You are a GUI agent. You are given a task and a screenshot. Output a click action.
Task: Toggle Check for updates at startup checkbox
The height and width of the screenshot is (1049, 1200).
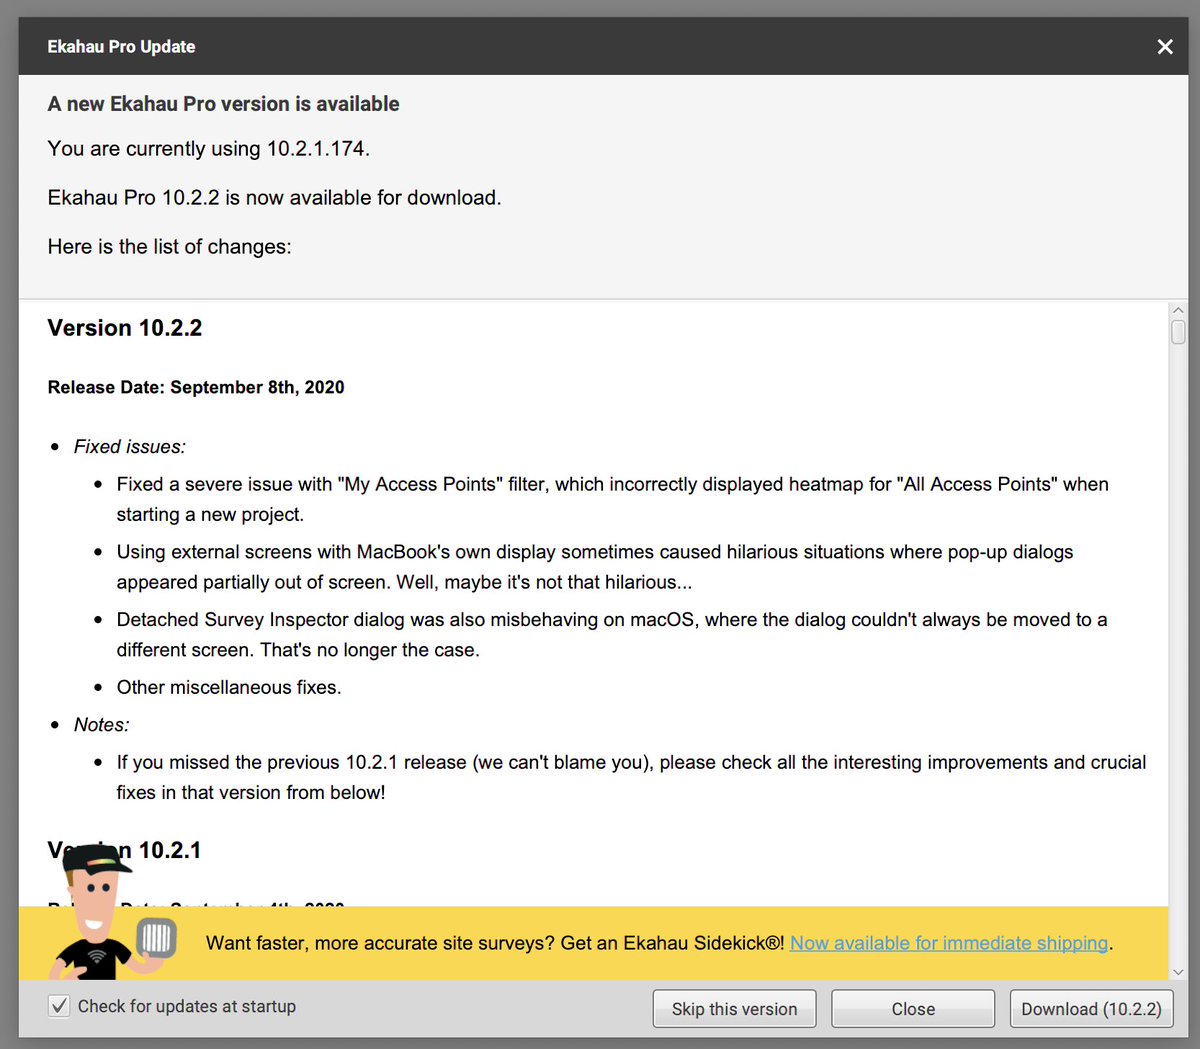[x=59, y=1006]
